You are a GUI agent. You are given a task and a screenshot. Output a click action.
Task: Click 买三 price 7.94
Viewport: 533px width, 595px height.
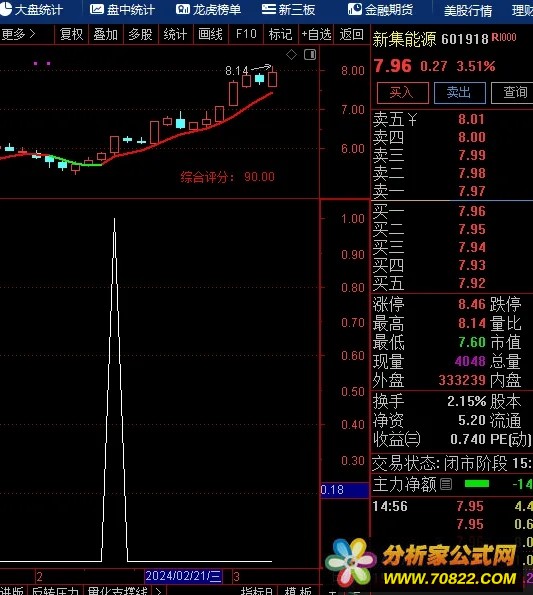[472, 247]
